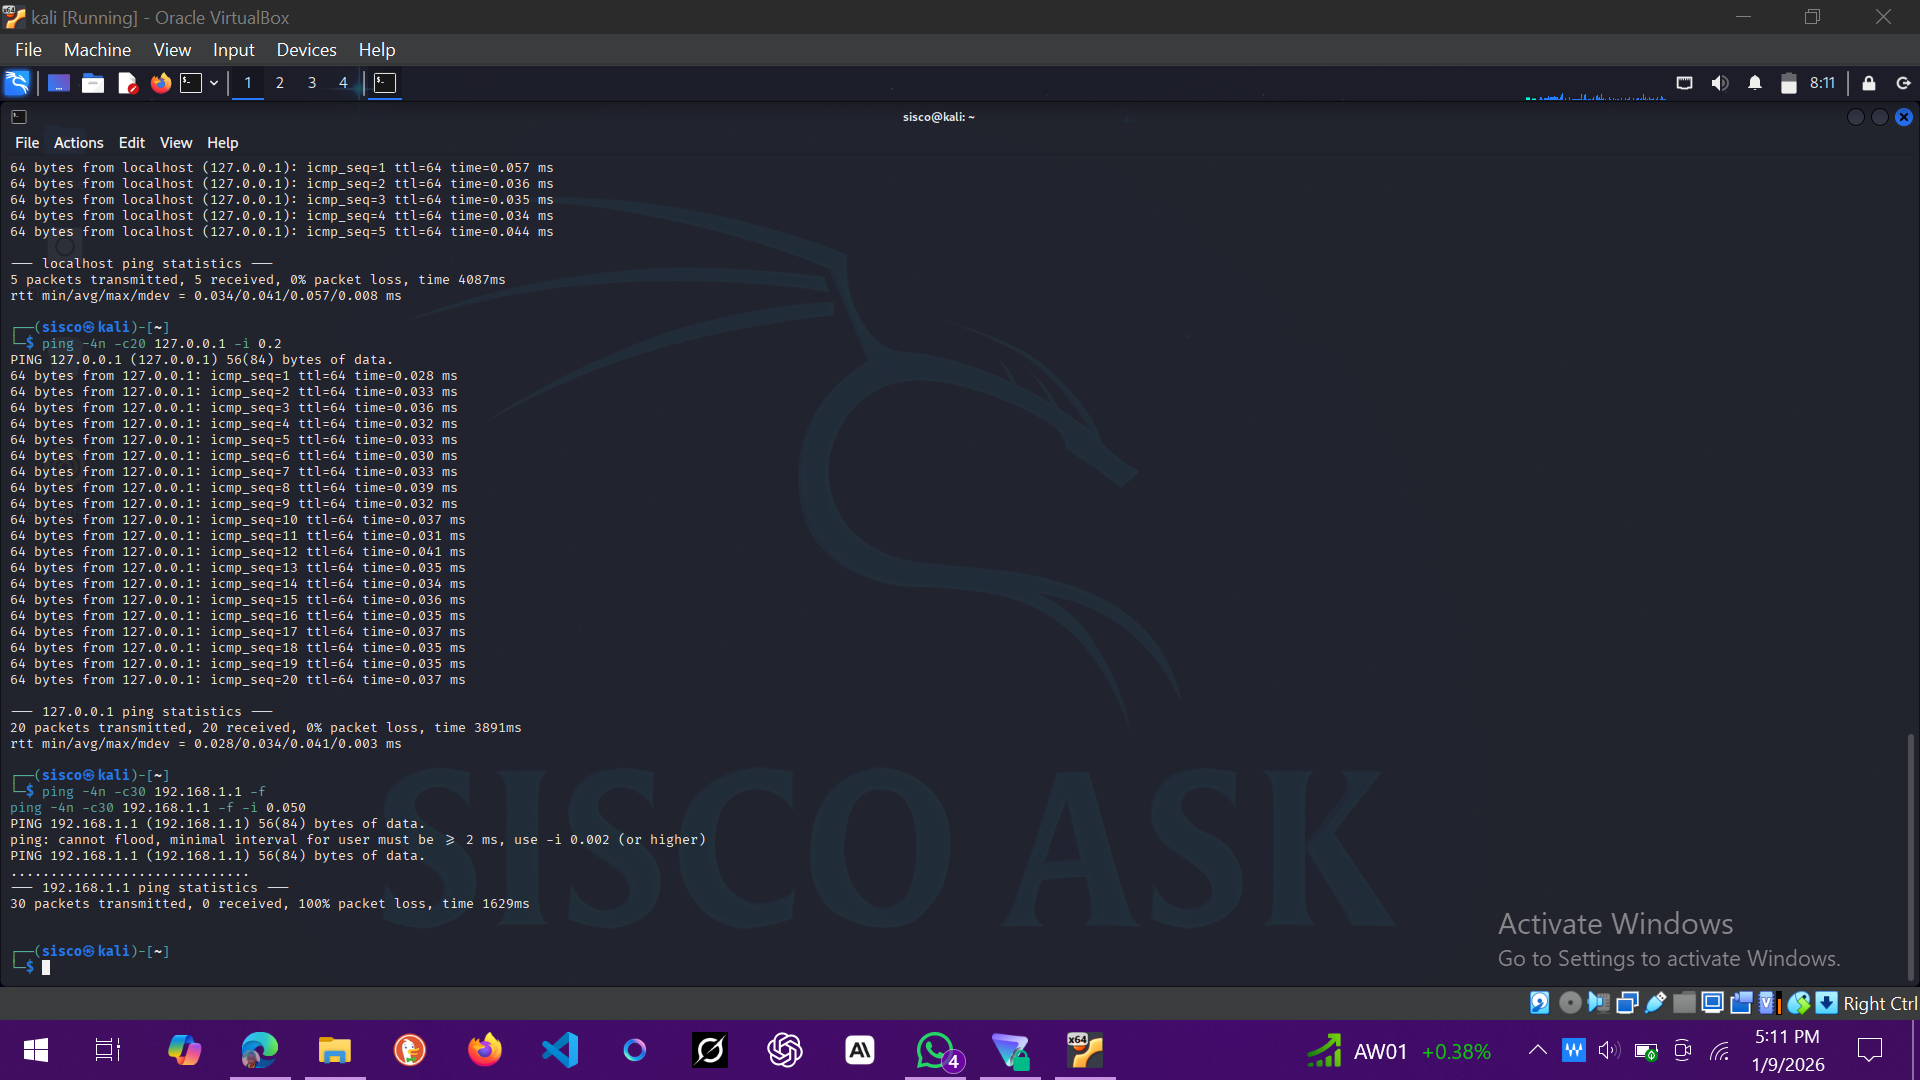Viewport: 1920px width, 1080px height.
Task: Open terminal View menu
Action: pos(176,143)
